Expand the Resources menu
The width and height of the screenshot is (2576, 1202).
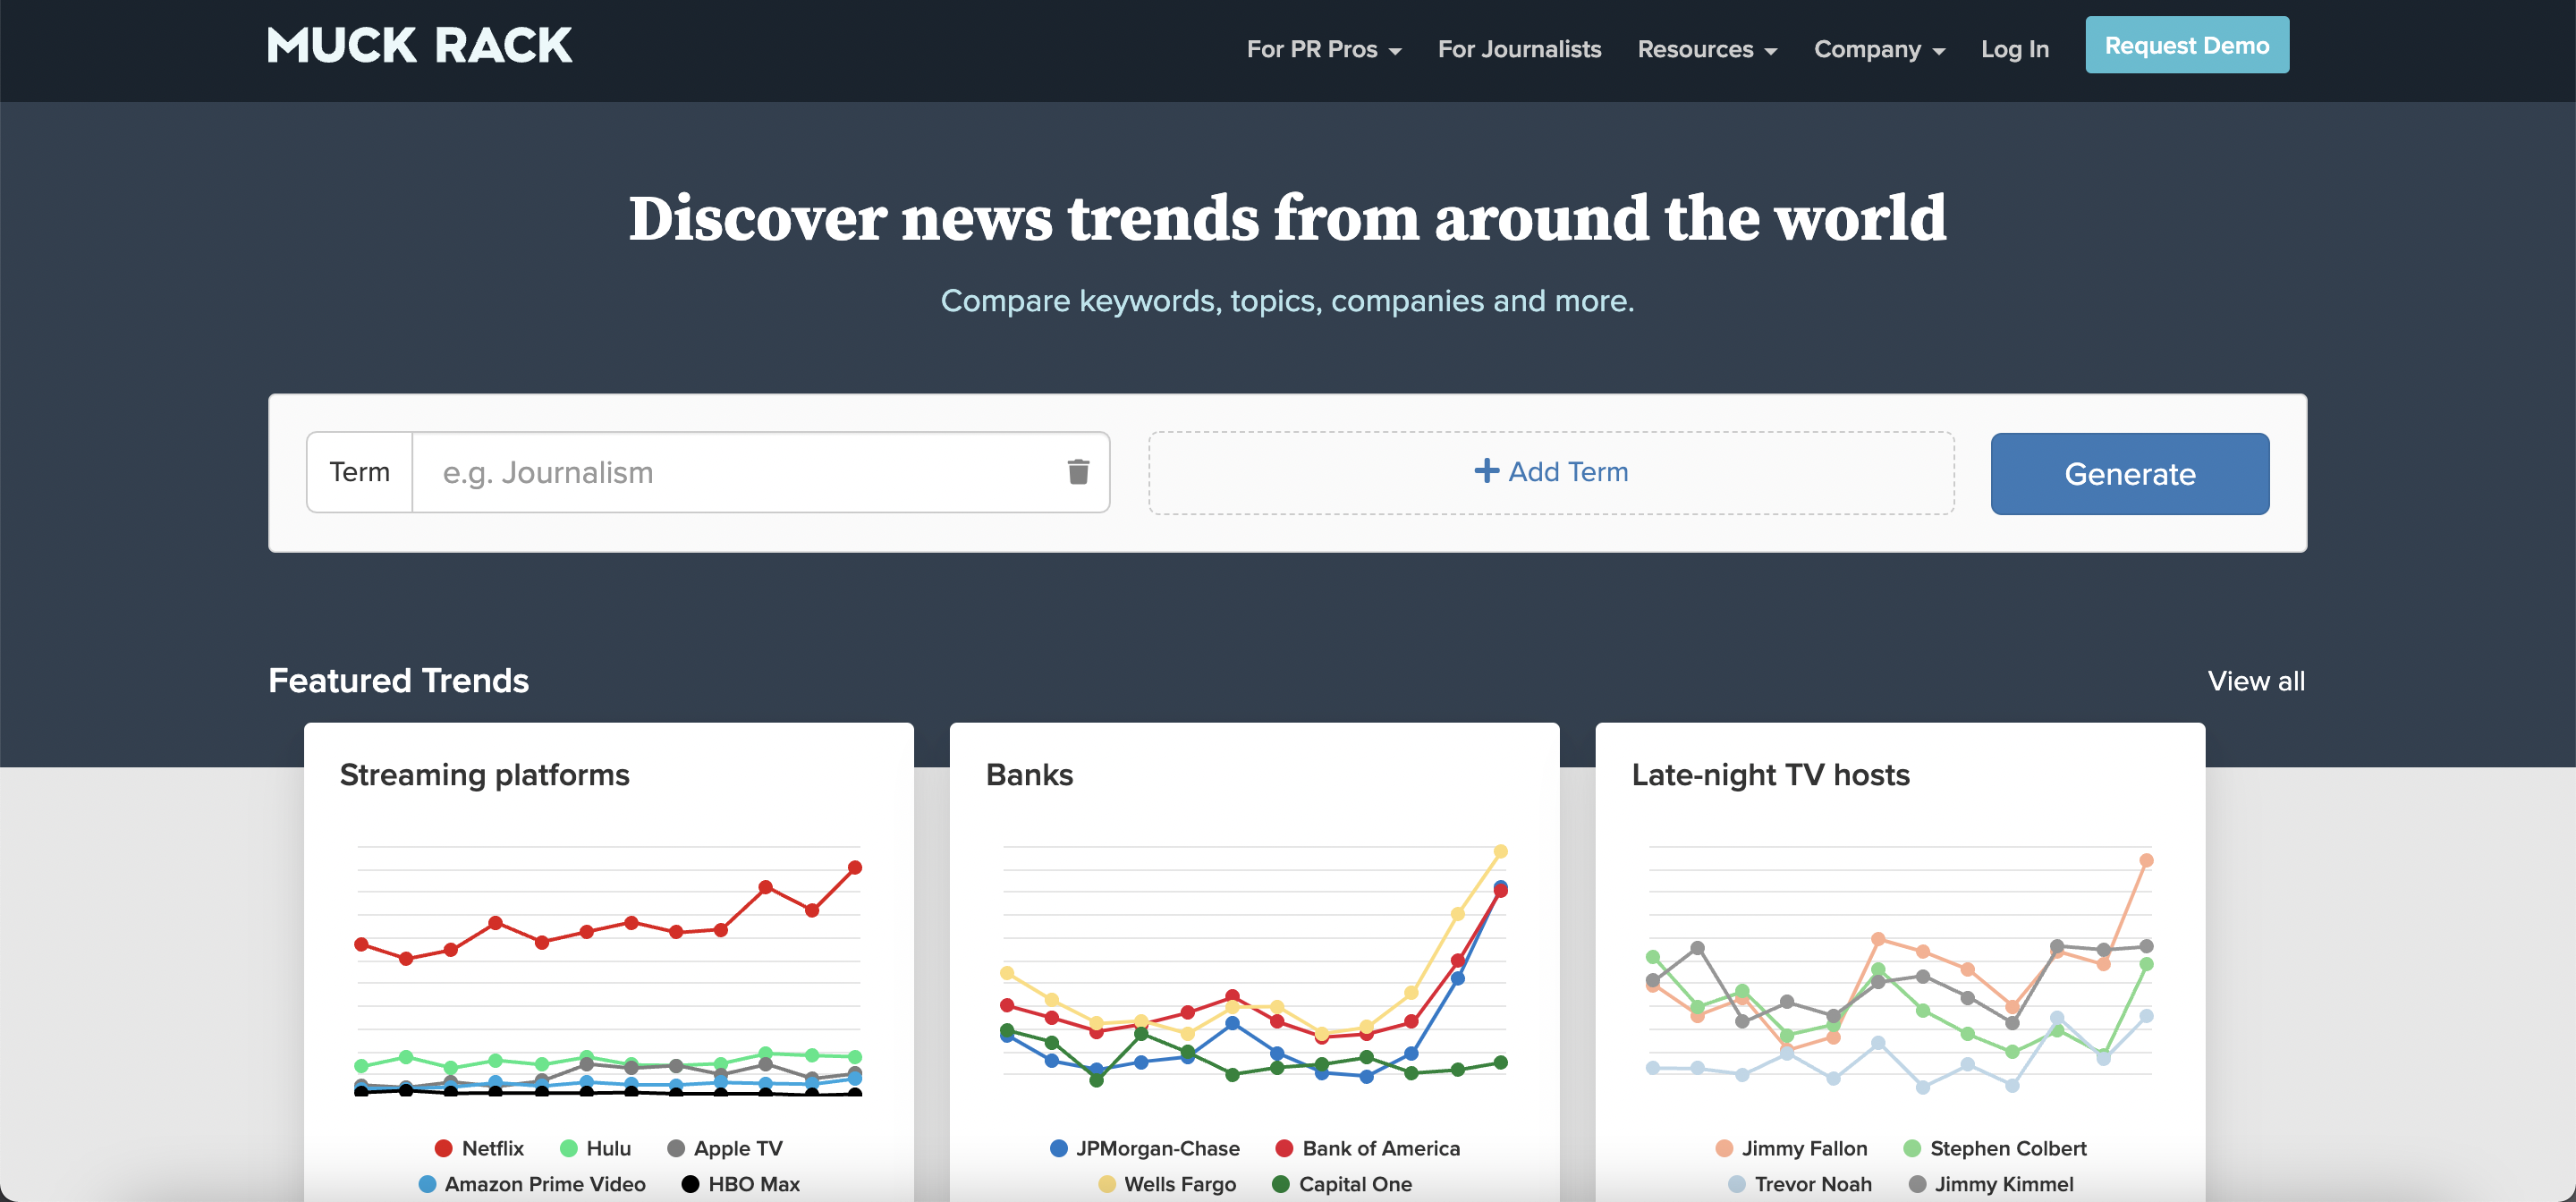coord(1707,49)
